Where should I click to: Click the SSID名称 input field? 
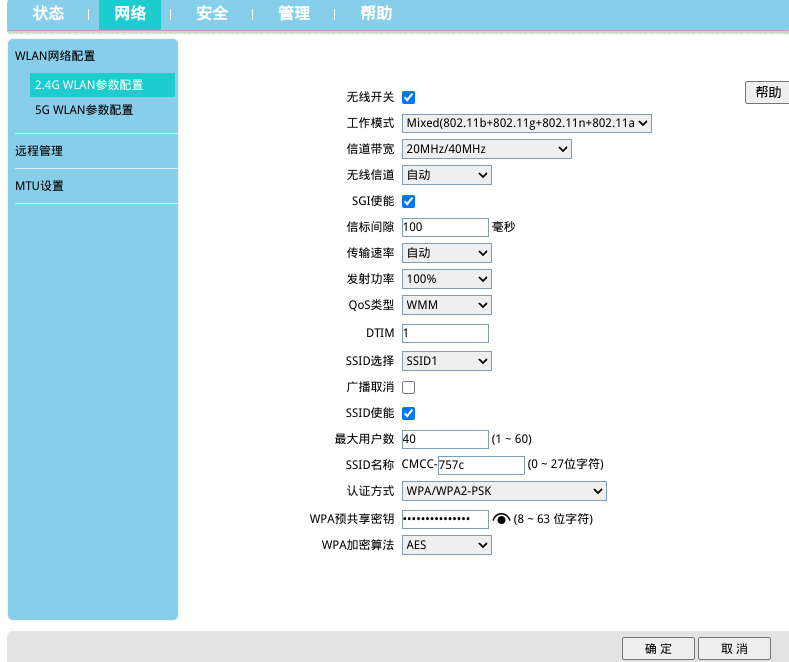click(x=481, y=465)
